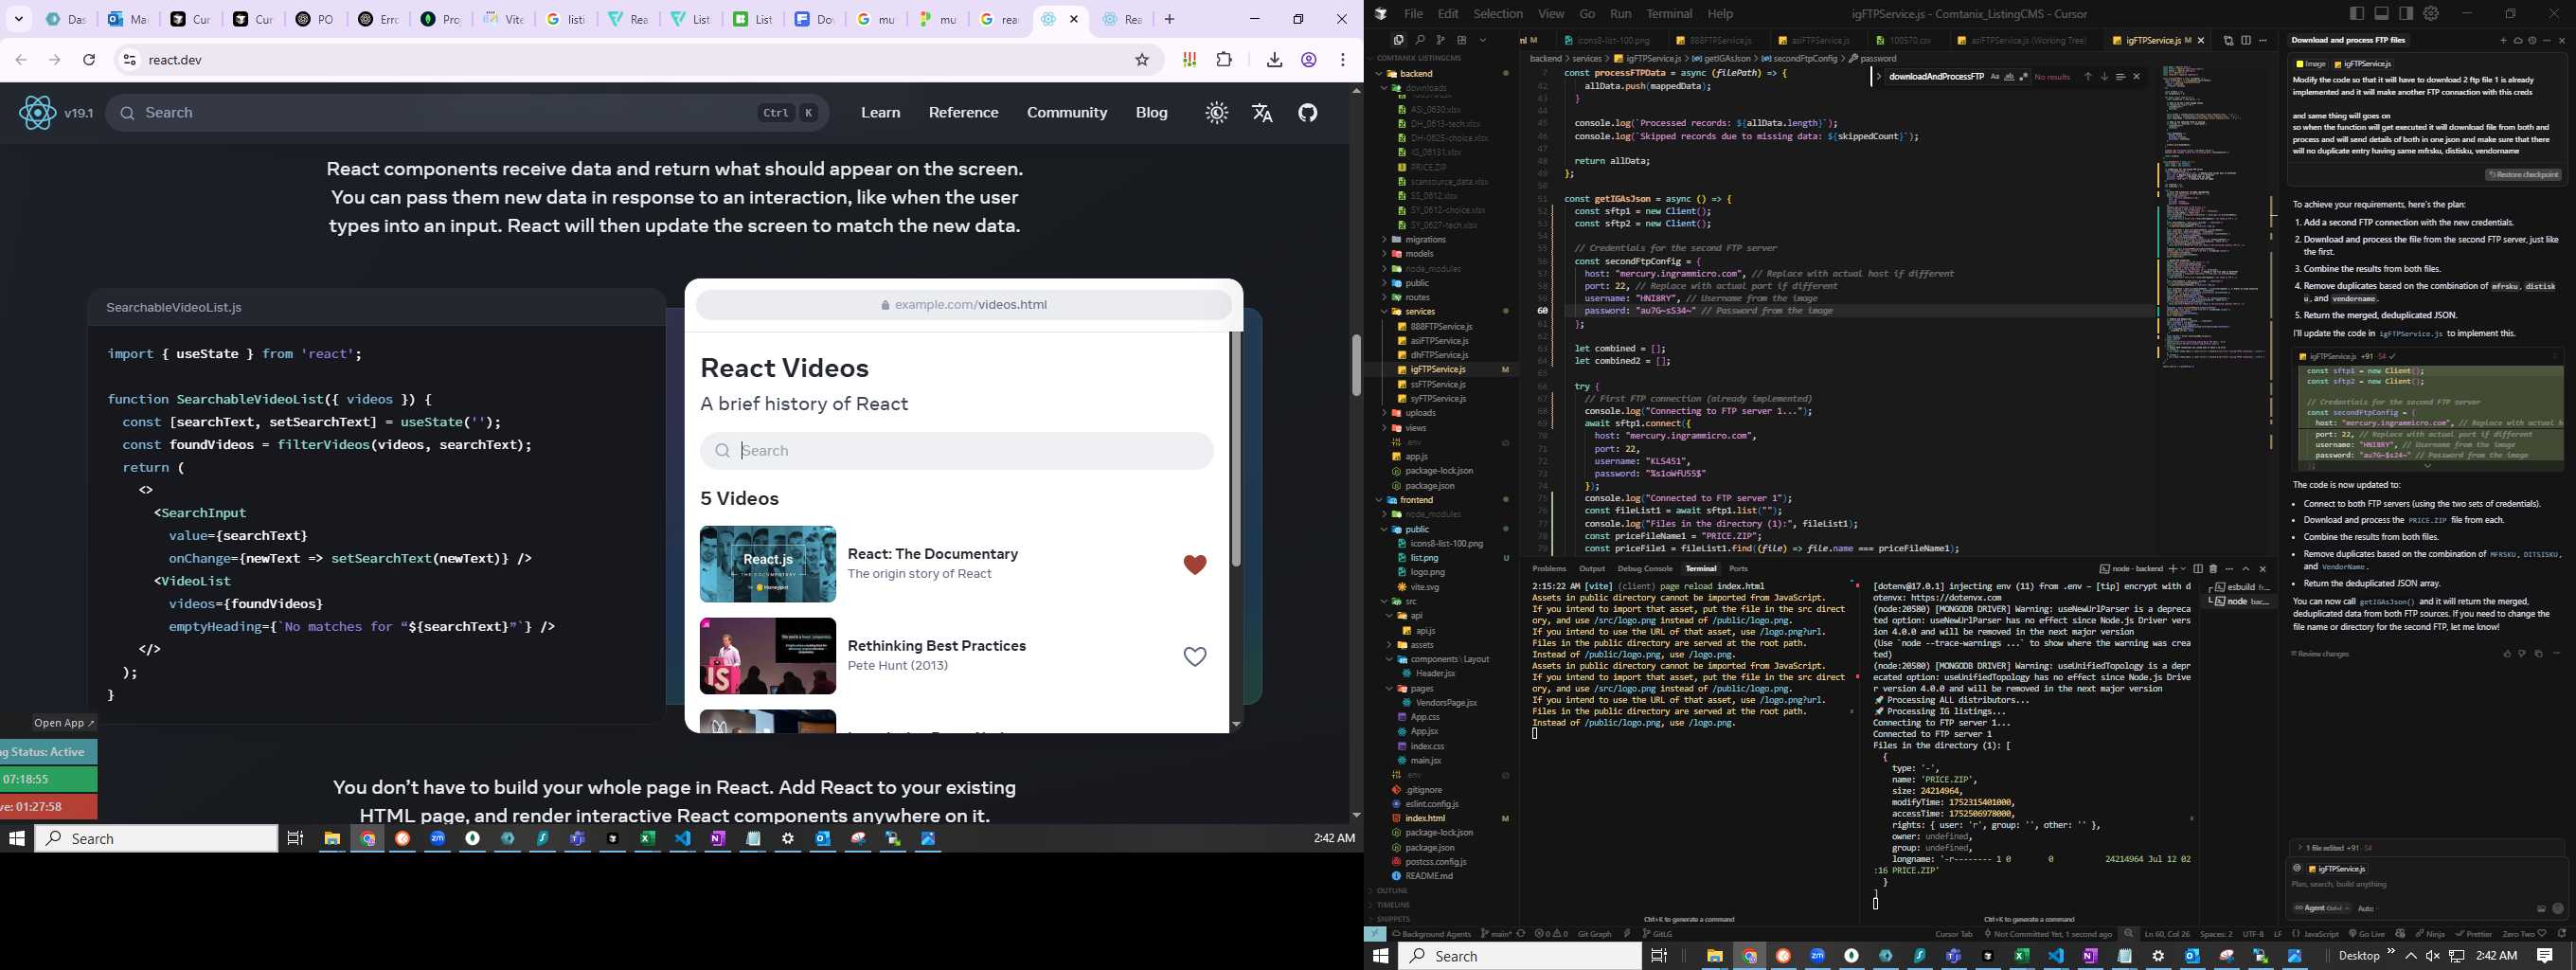Expand the migrations folder
Image resolution: width=2576 pixels, height=970 pixels.
tap(1425, 240)
